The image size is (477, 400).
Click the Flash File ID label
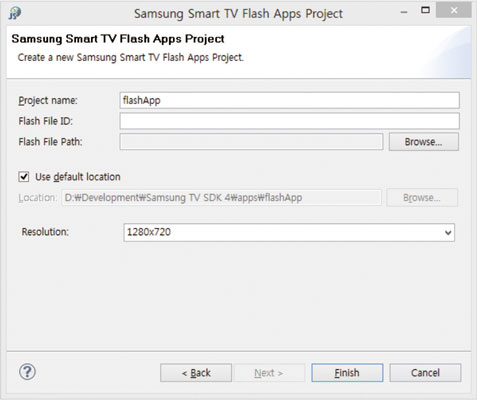coord(45,121)
